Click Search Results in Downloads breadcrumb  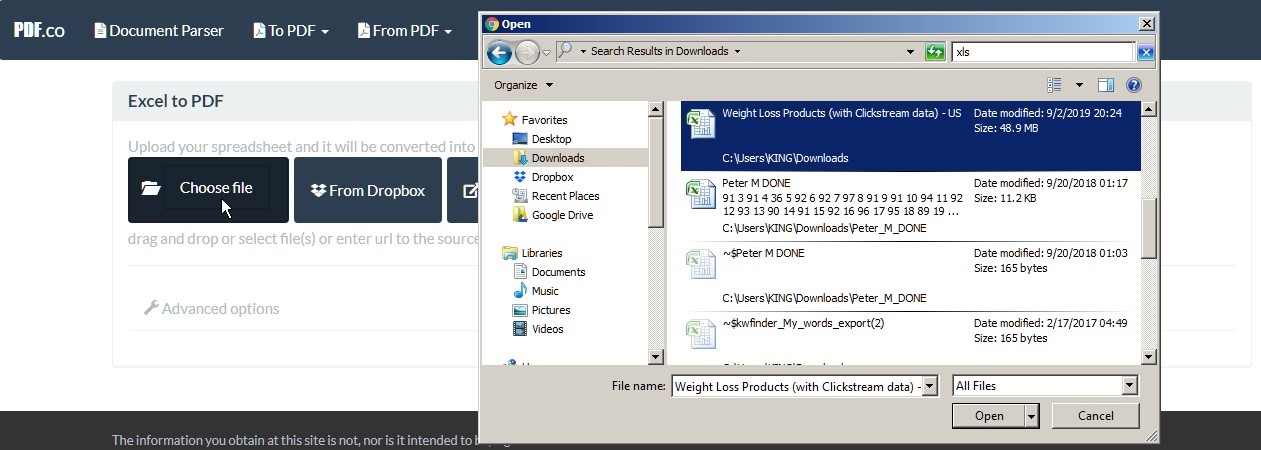tap(659, 51)
